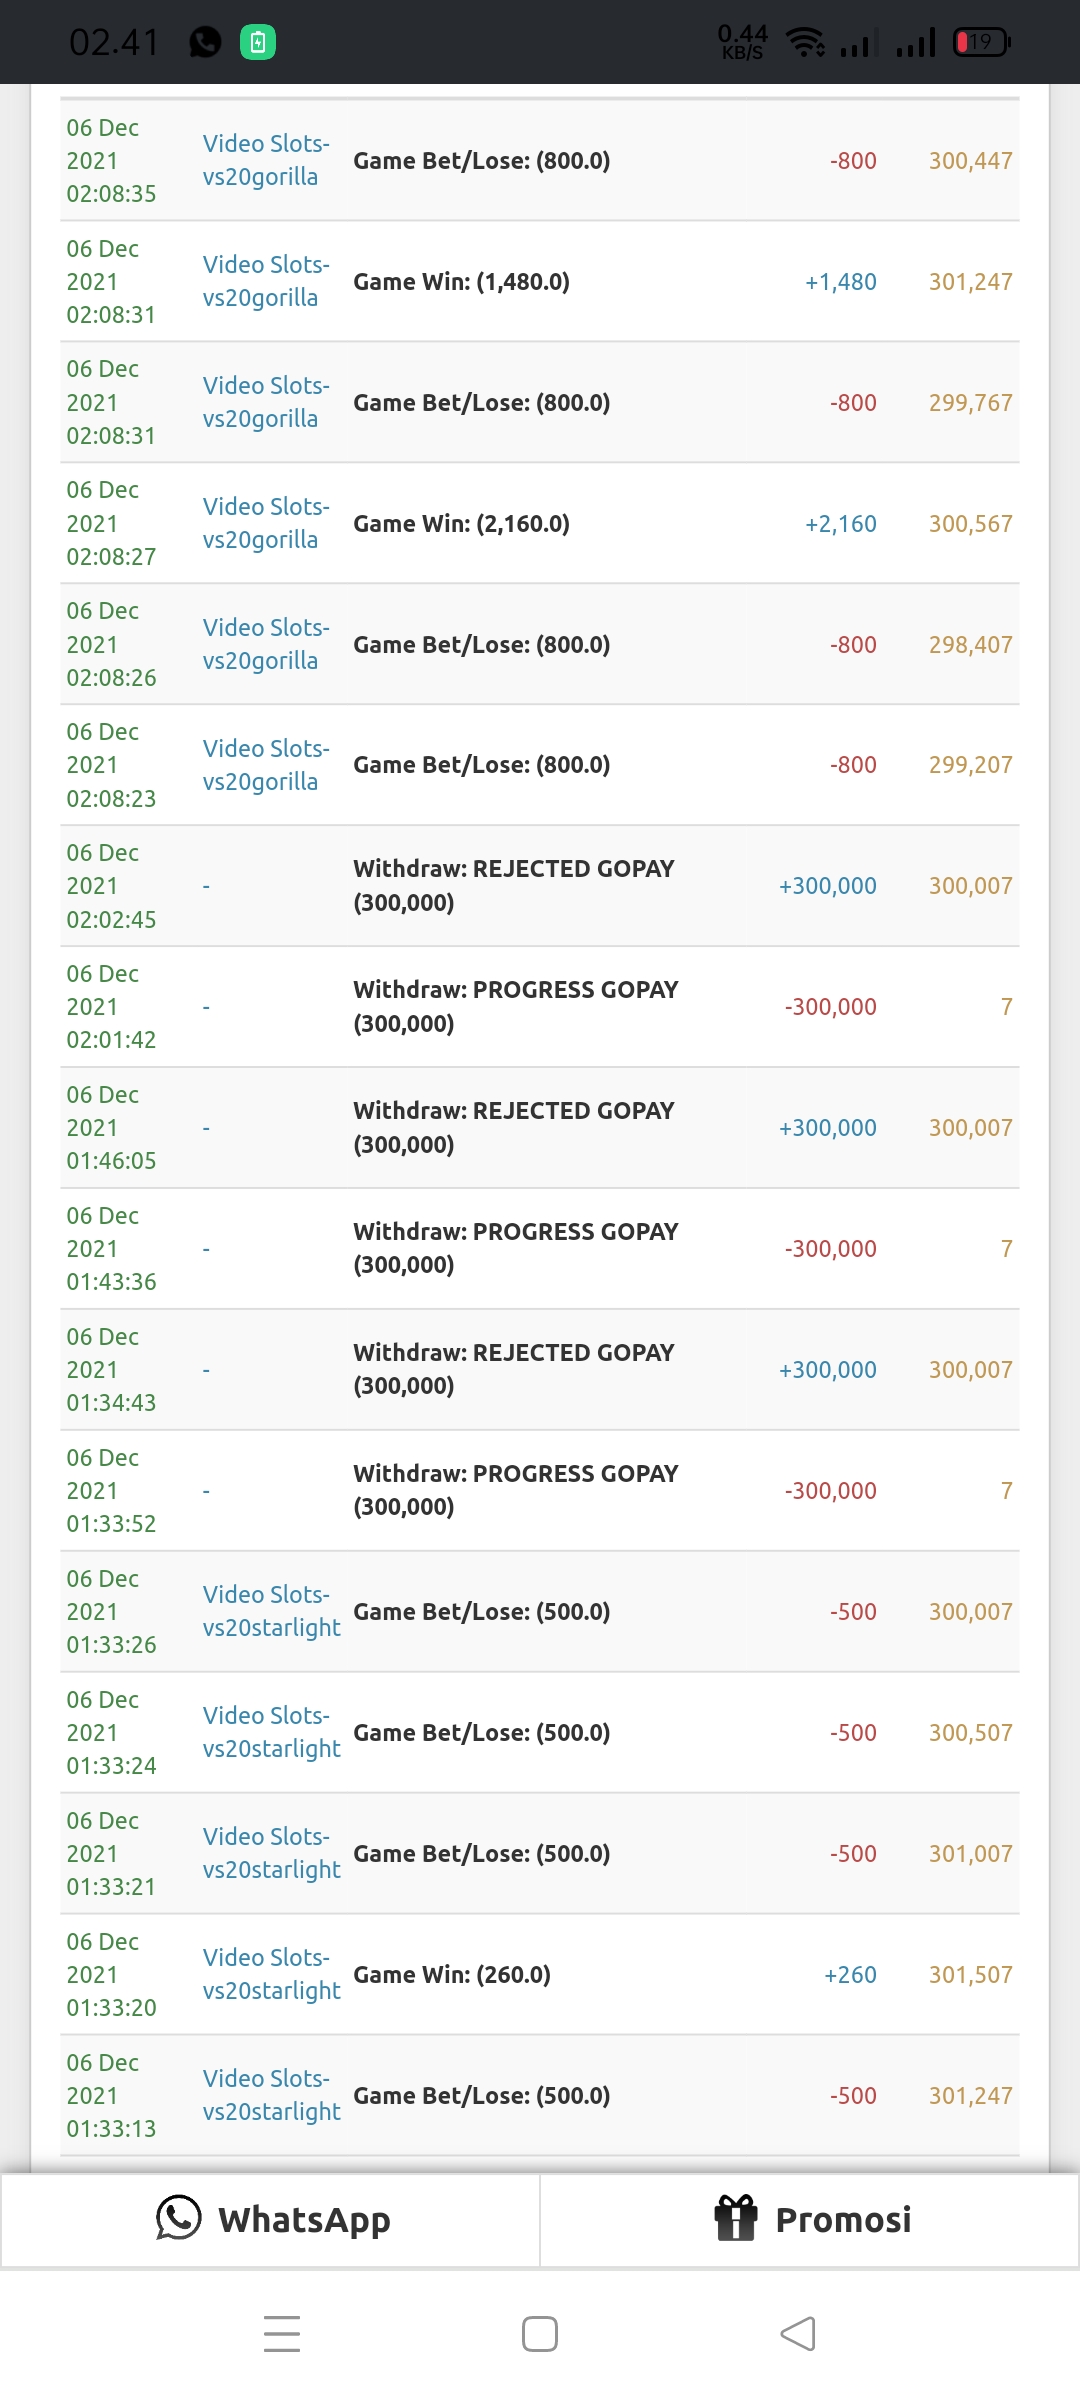Tap the green battery saver status icon
This screenshot has width=1080, height=2400.
point(258,42)
